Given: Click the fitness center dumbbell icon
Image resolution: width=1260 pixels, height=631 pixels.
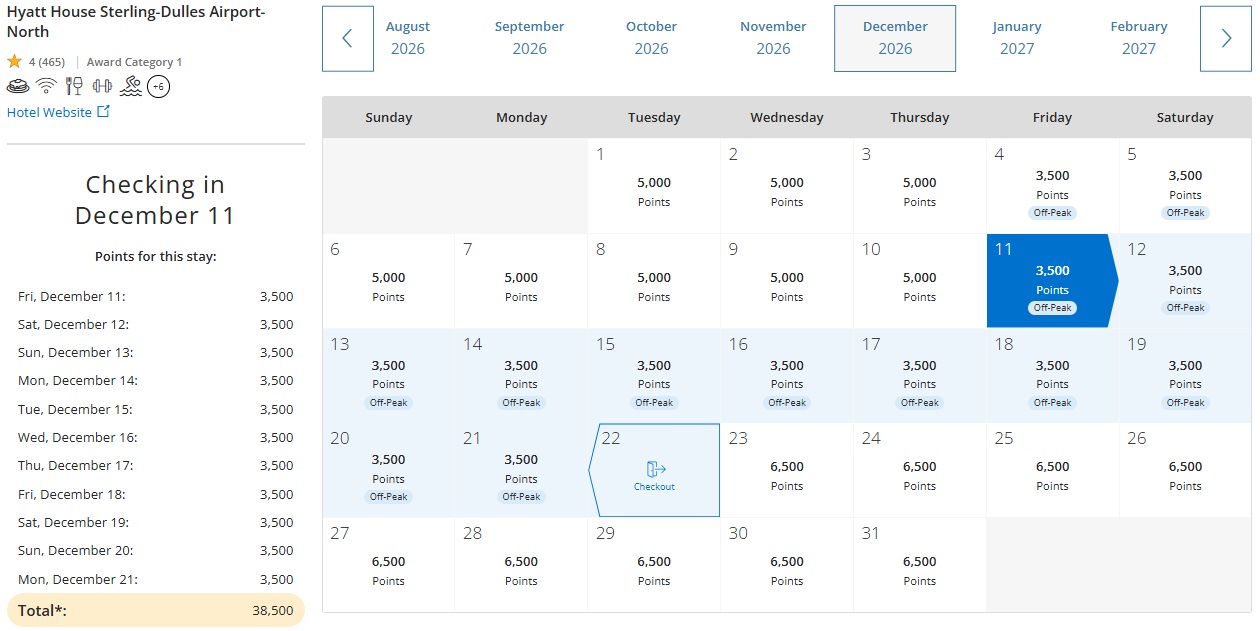Looking at the screenshot, I should [x=101, y=86].
